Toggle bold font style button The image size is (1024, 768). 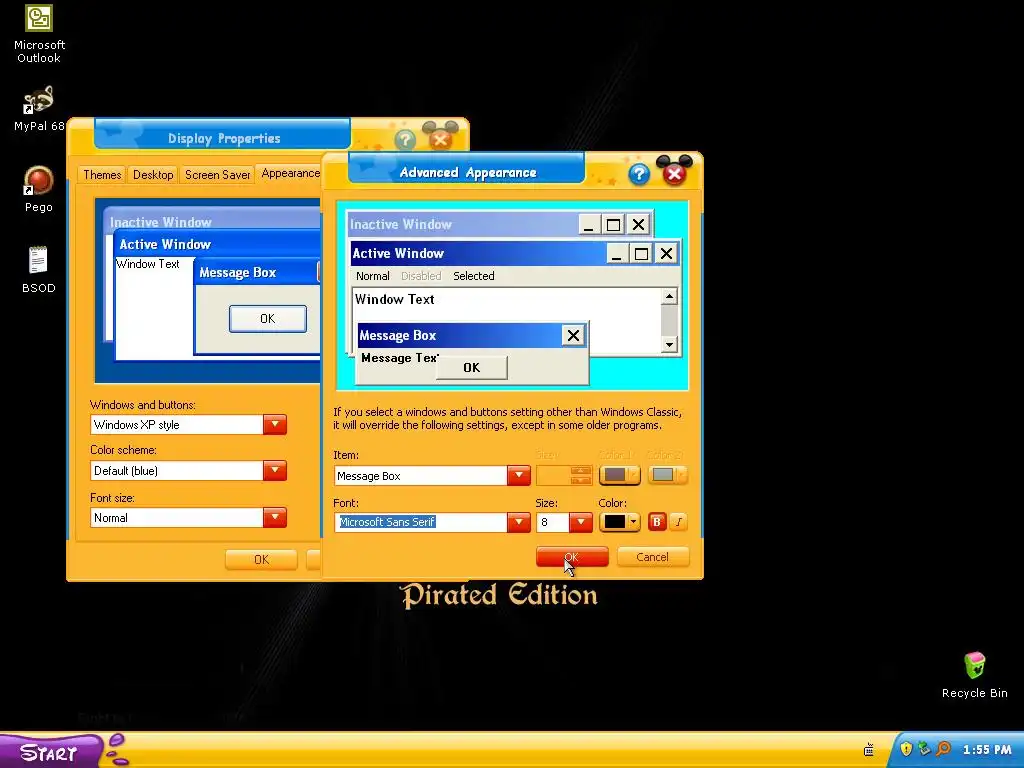point(657,522)
